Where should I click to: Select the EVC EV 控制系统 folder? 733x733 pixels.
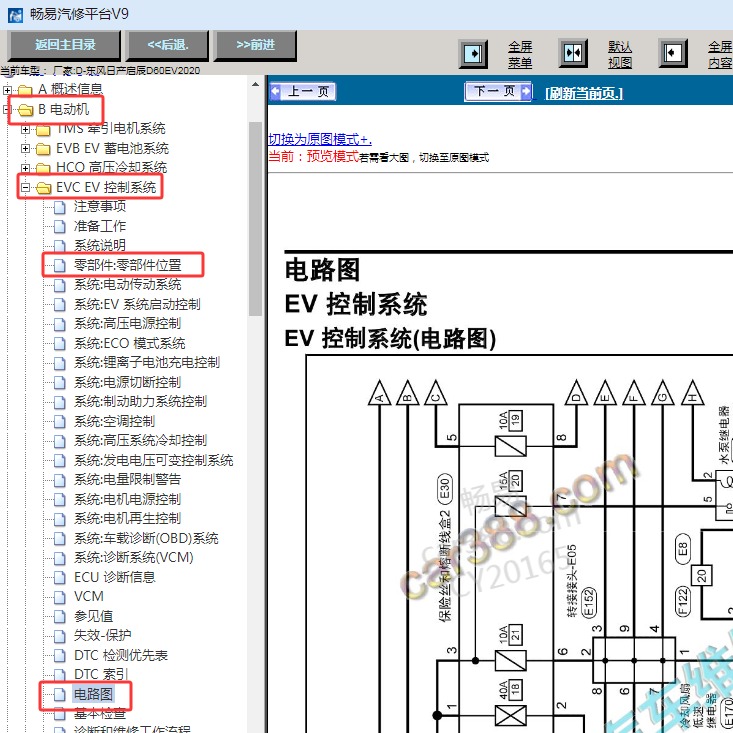click(106, 187)
